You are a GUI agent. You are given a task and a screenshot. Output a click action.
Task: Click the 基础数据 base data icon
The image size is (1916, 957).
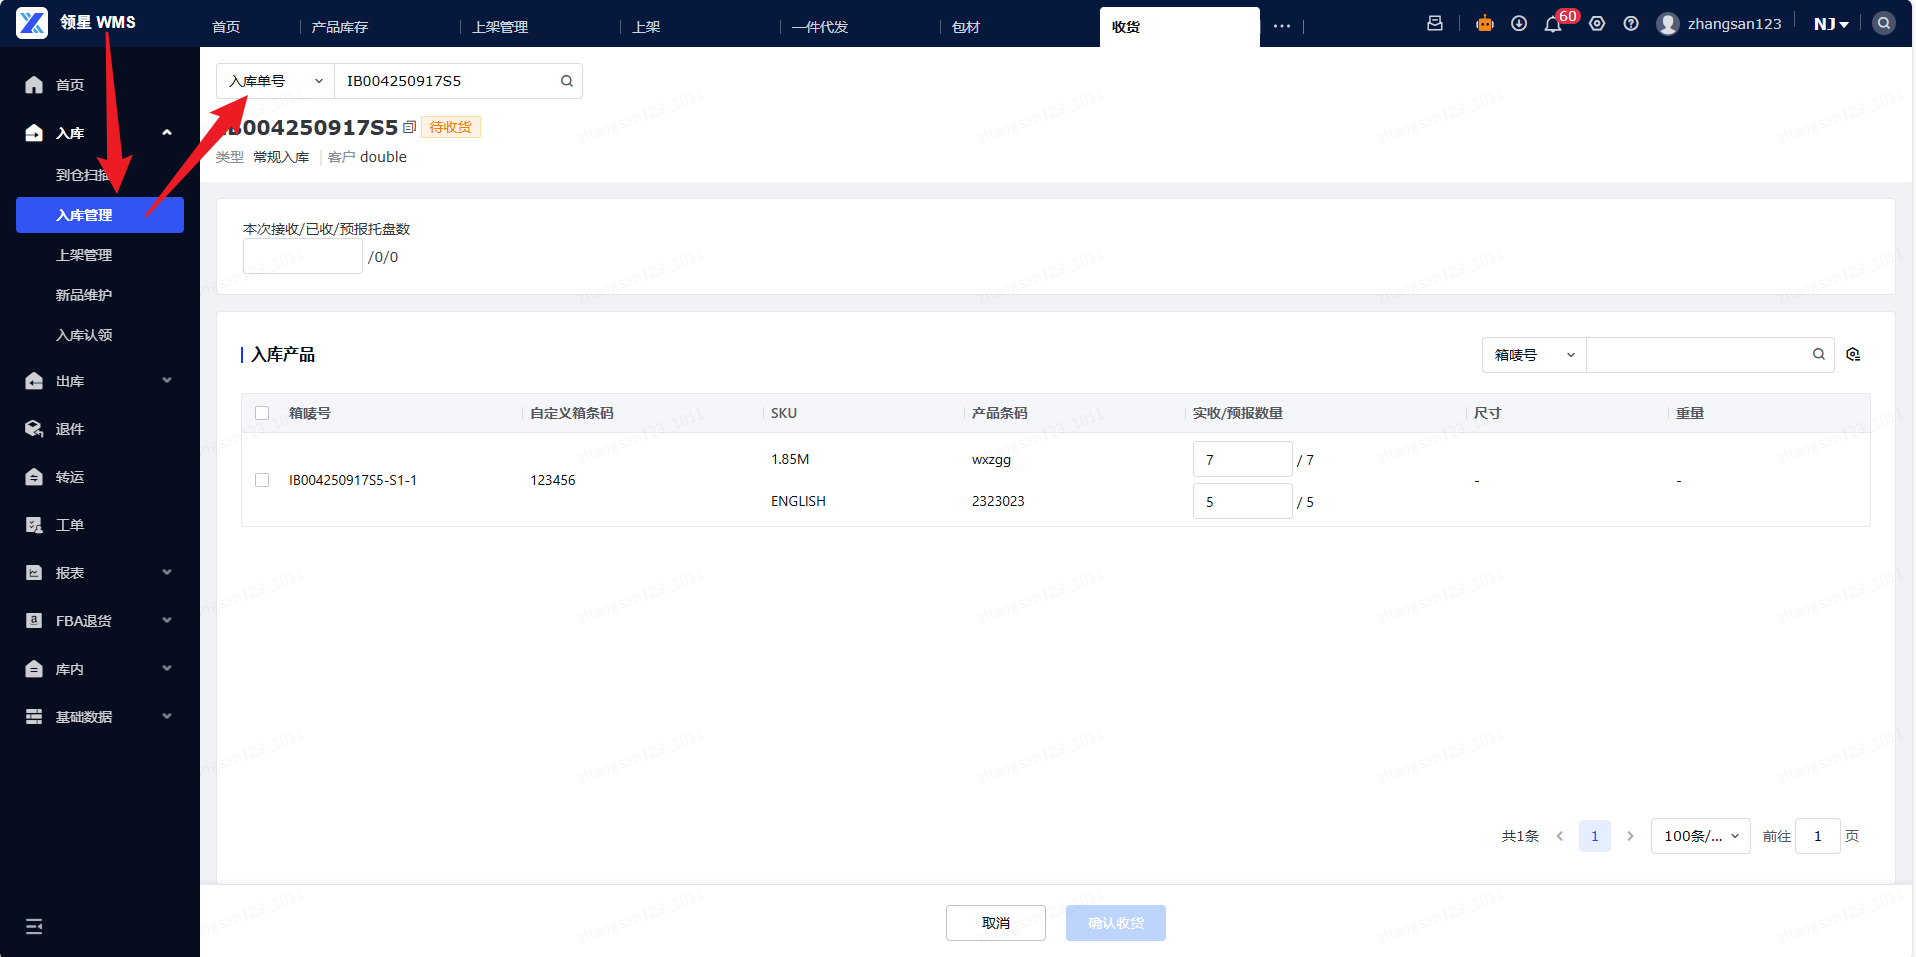tap(34, 717)
